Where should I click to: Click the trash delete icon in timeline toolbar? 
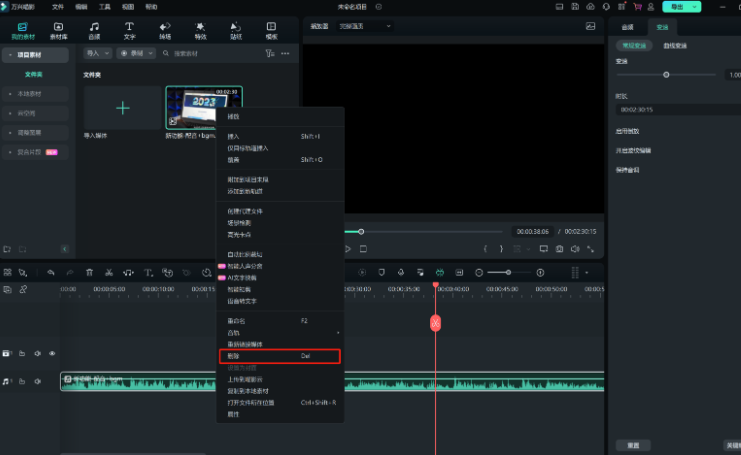coord(89,272)
